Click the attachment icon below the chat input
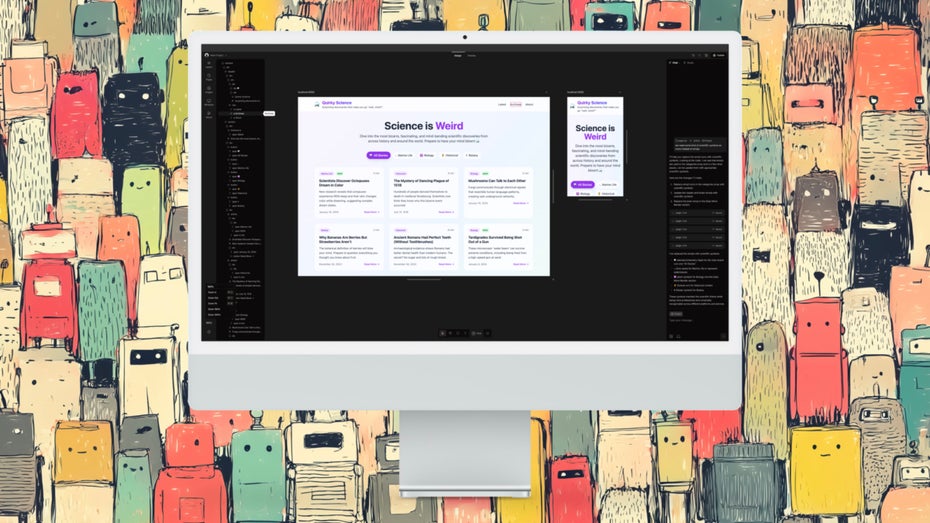This screenshot has height=523, width=930. click(x=671, y=336)
